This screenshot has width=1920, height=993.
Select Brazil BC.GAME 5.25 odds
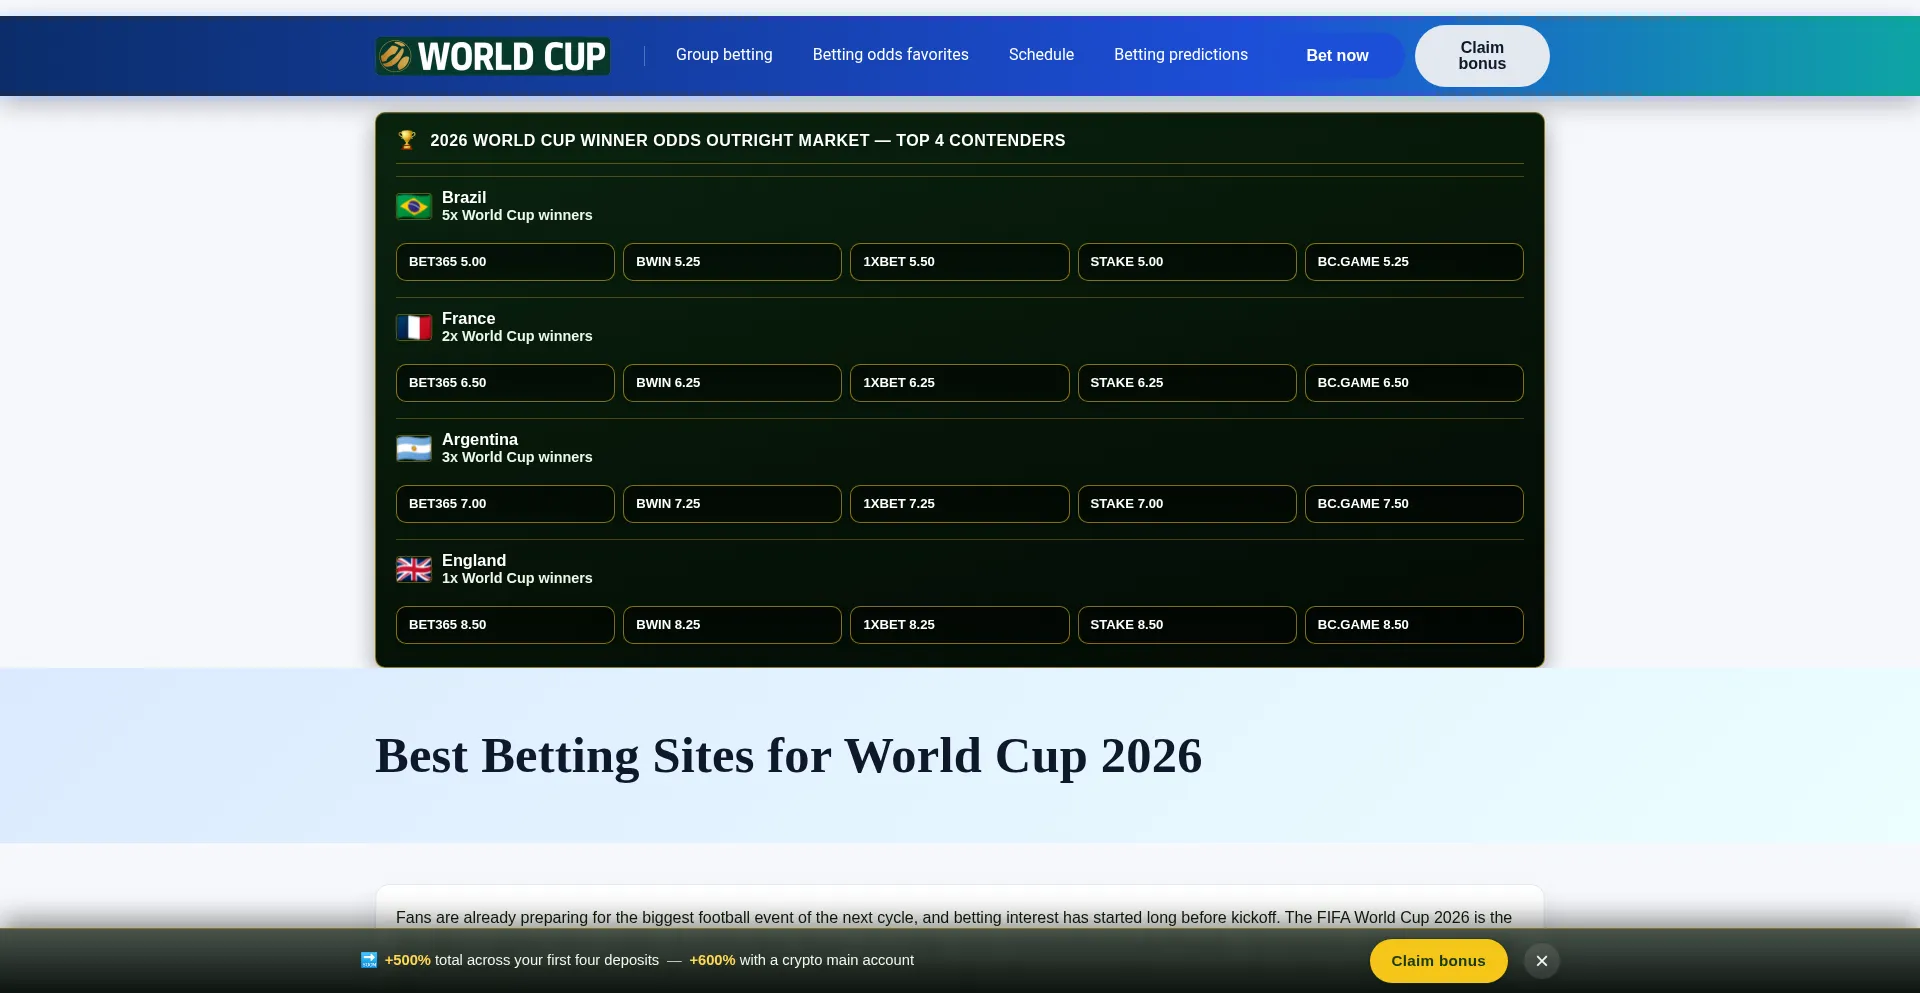tap(1414, 262)
